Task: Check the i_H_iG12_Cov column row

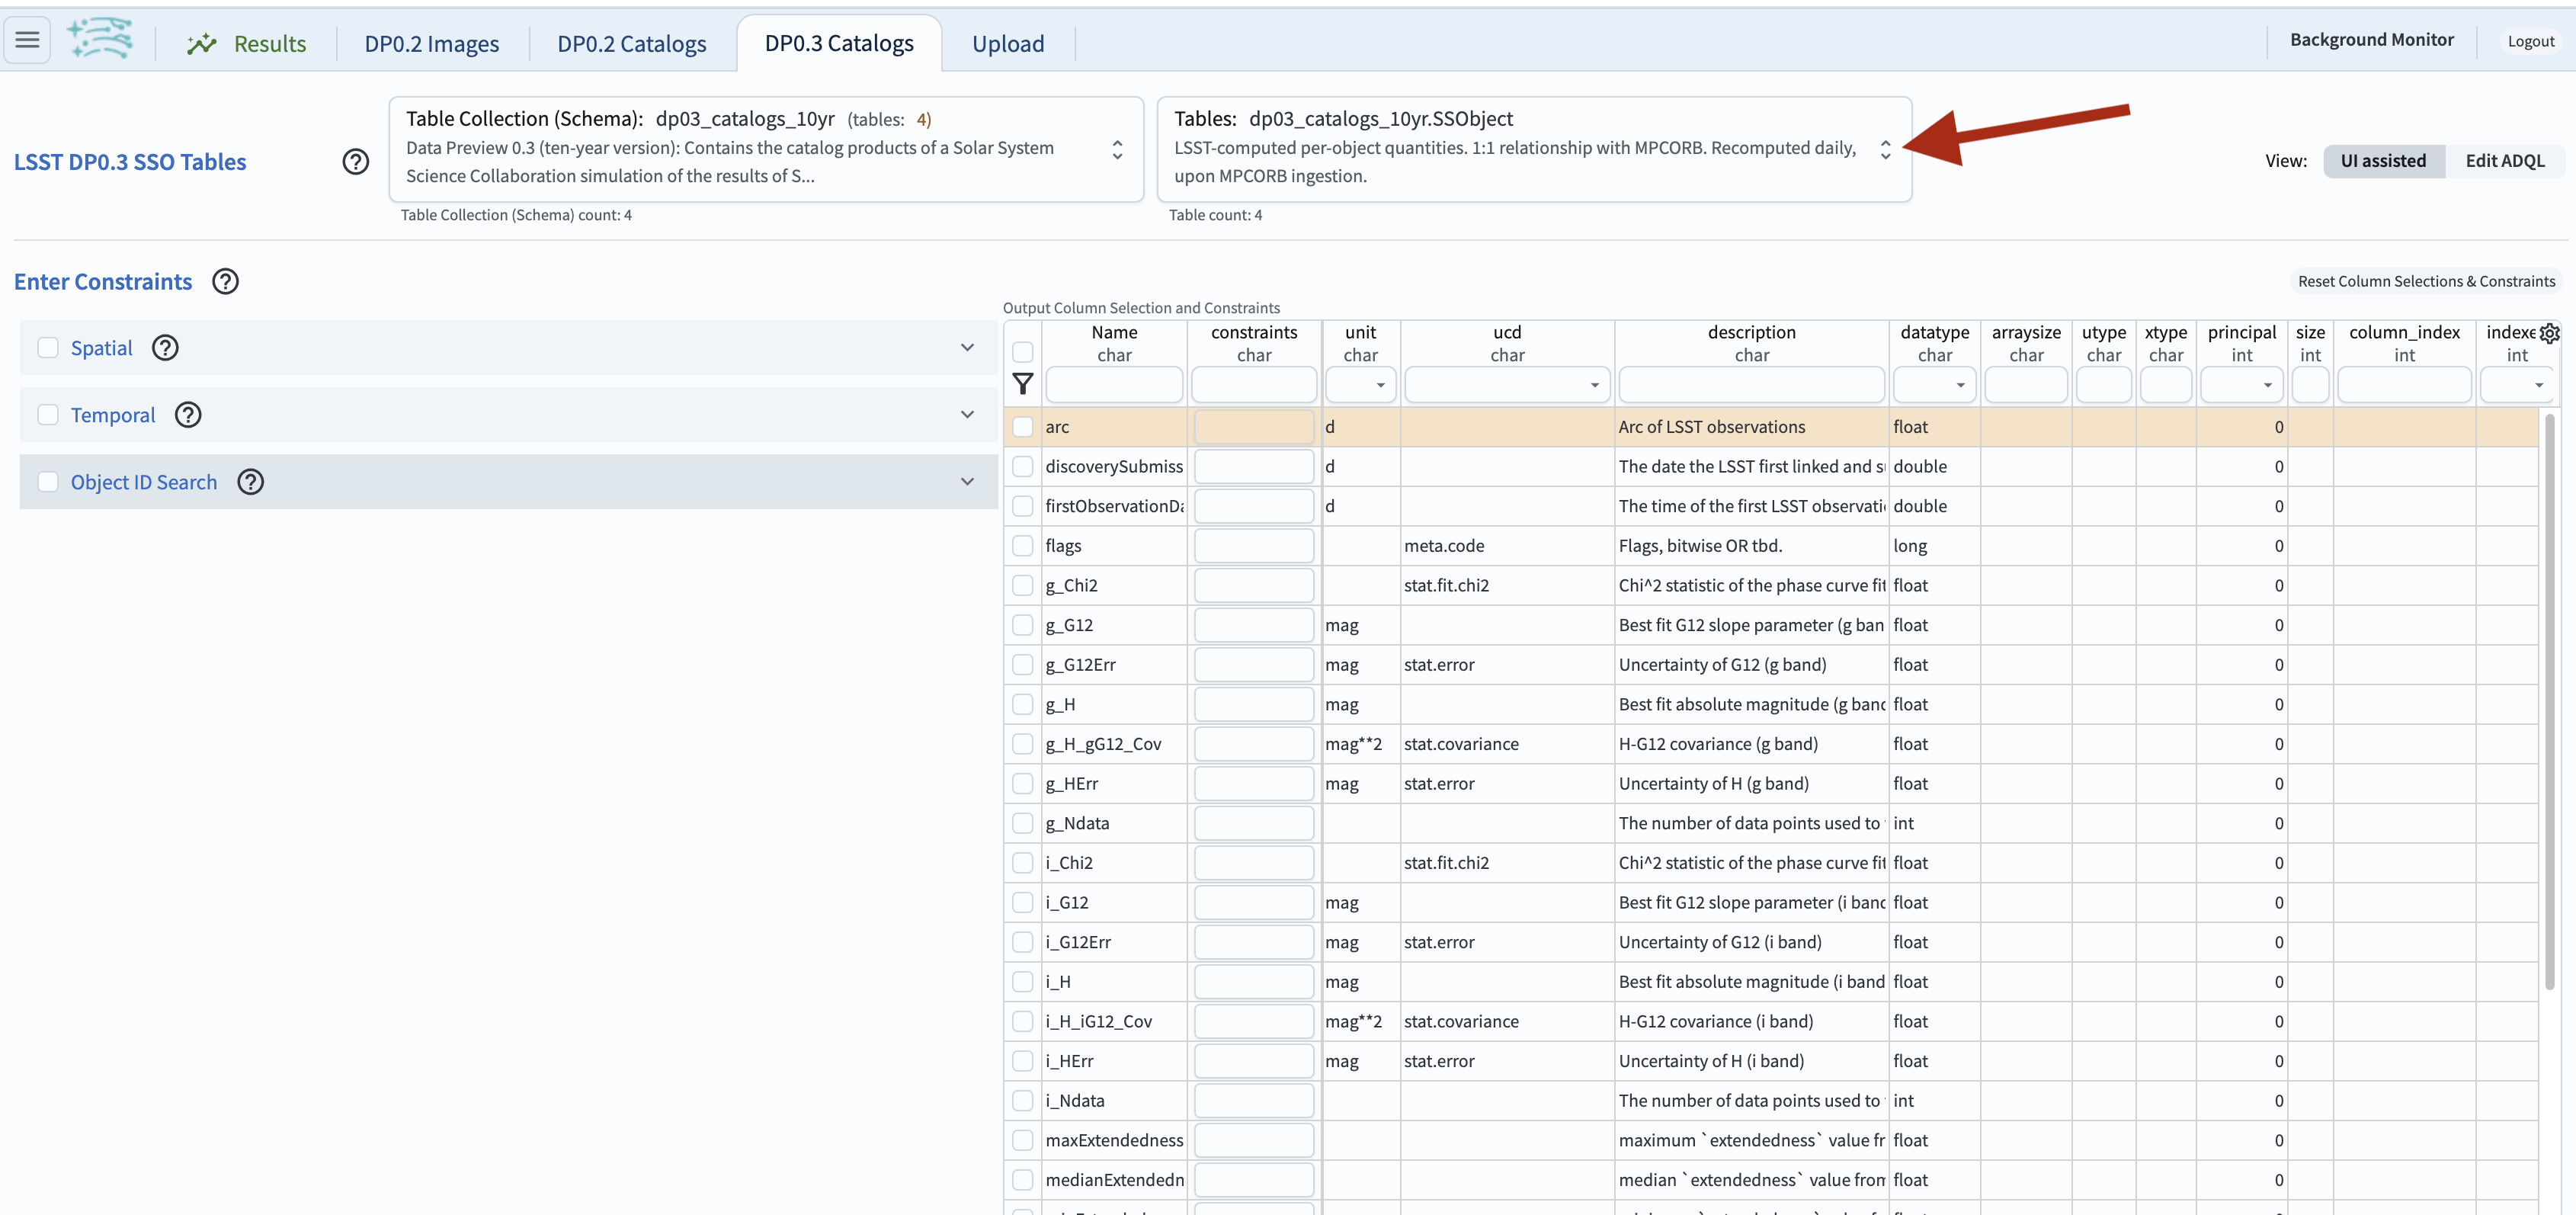Action: click(x=1022, y=1021)
